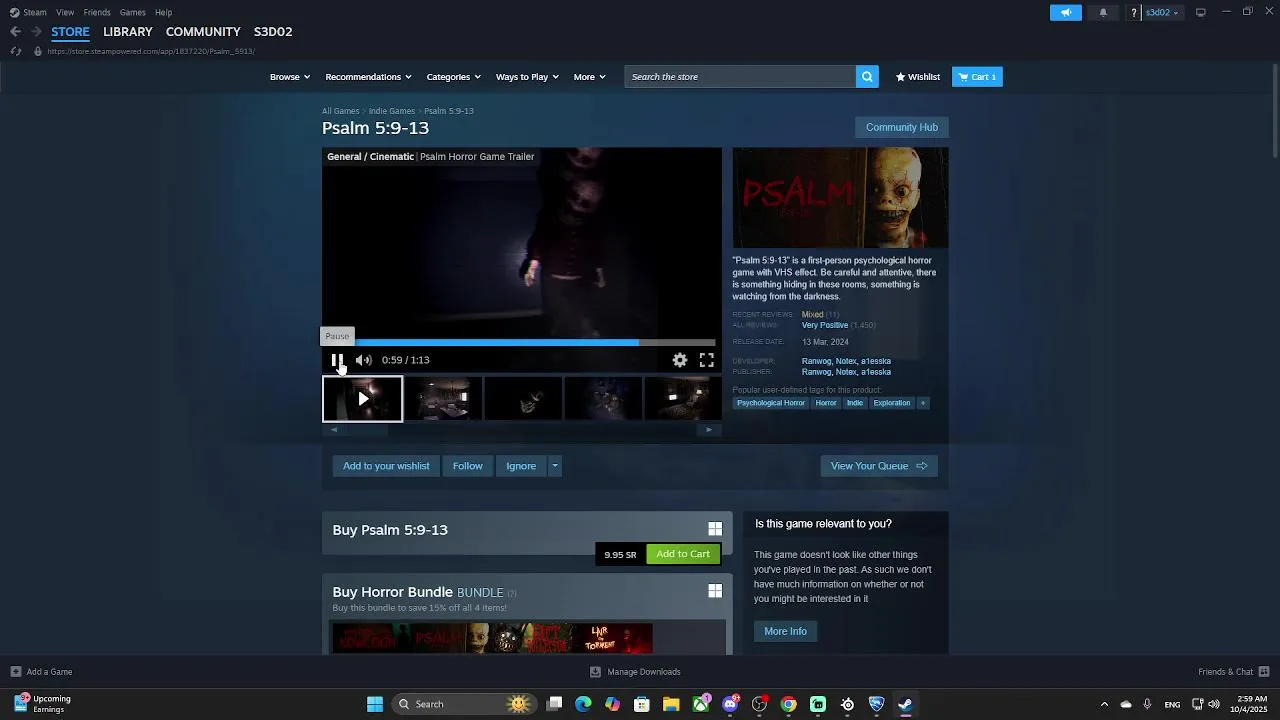The width and height of the screenshot is (1280, 720).
Task: Open Windows Start menu
Action: pos(375,704)
